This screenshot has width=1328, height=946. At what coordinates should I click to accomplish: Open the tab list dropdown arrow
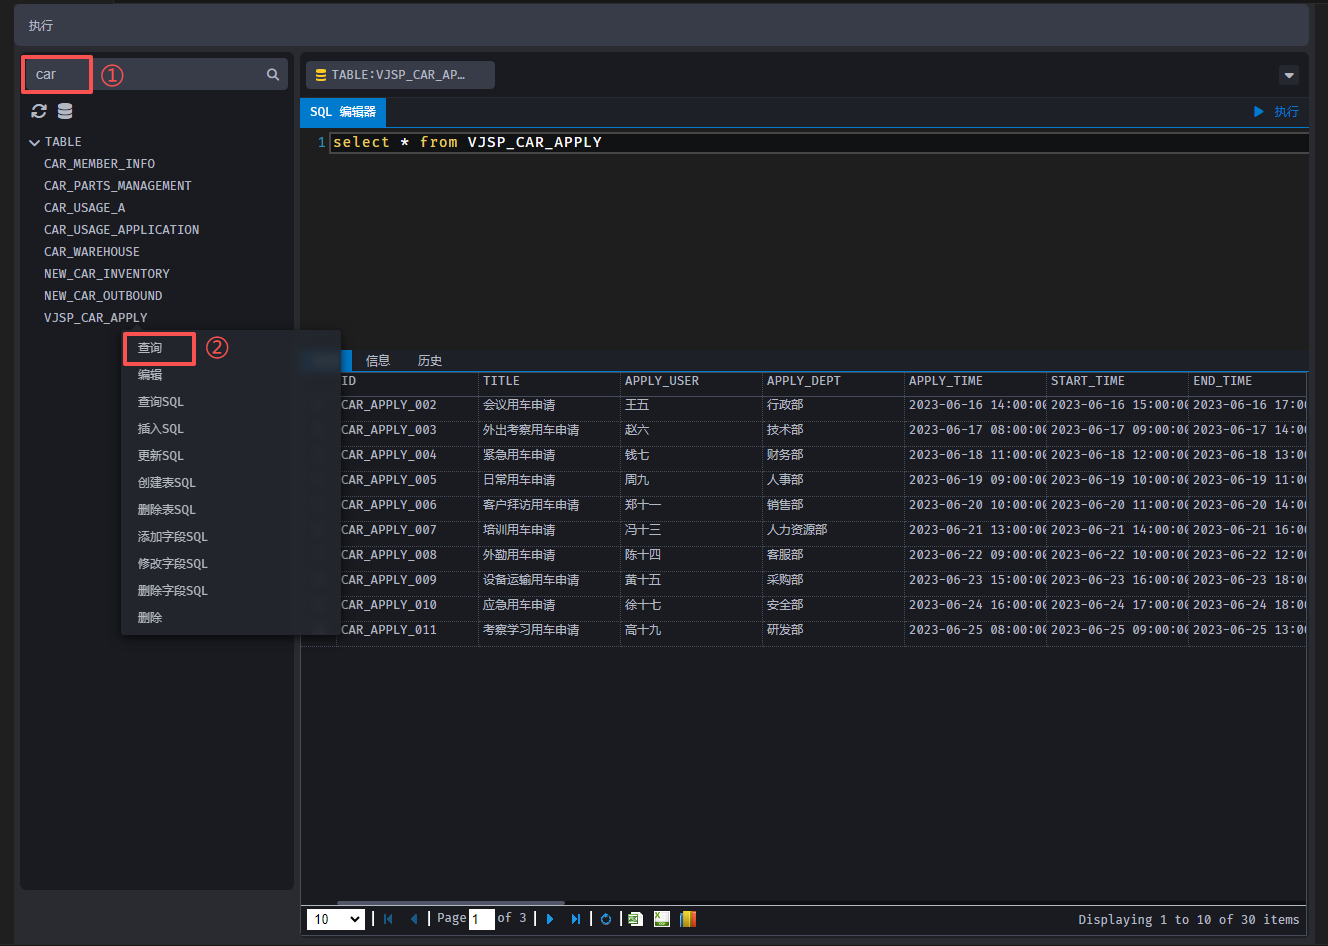pyautogui.click(x=1289, y=75)
